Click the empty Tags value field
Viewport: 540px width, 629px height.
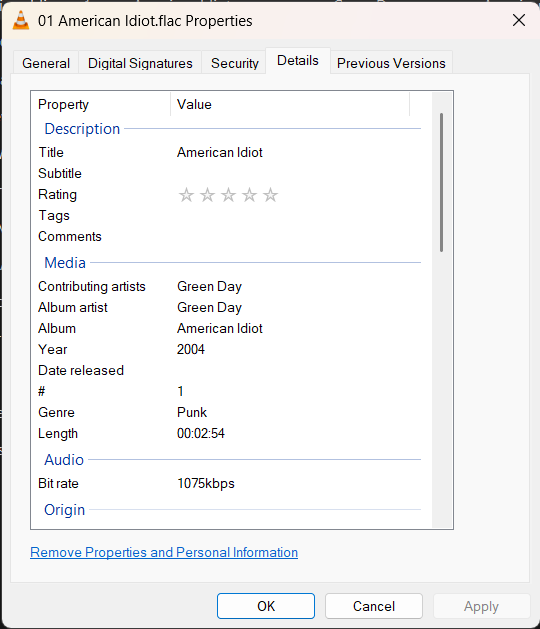[x=293, y=215]
